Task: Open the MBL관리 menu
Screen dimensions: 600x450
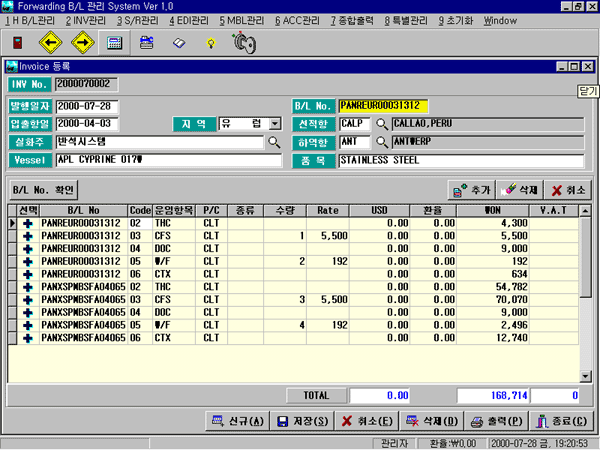Action: (x=241, y=21)
